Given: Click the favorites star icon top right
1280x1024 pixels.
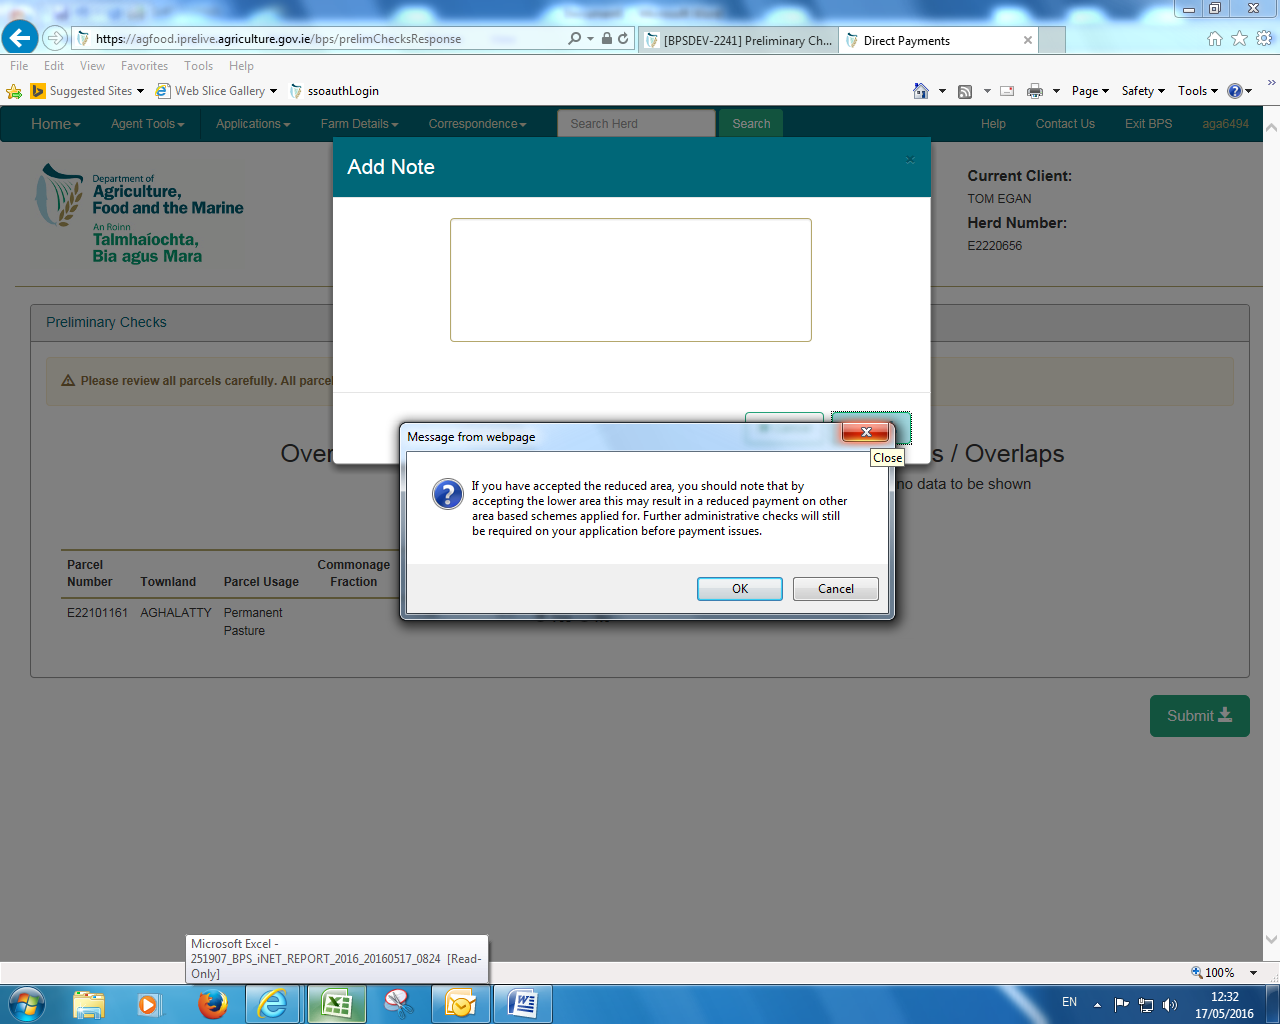Looking at the screenshot, I should 1239,38.
